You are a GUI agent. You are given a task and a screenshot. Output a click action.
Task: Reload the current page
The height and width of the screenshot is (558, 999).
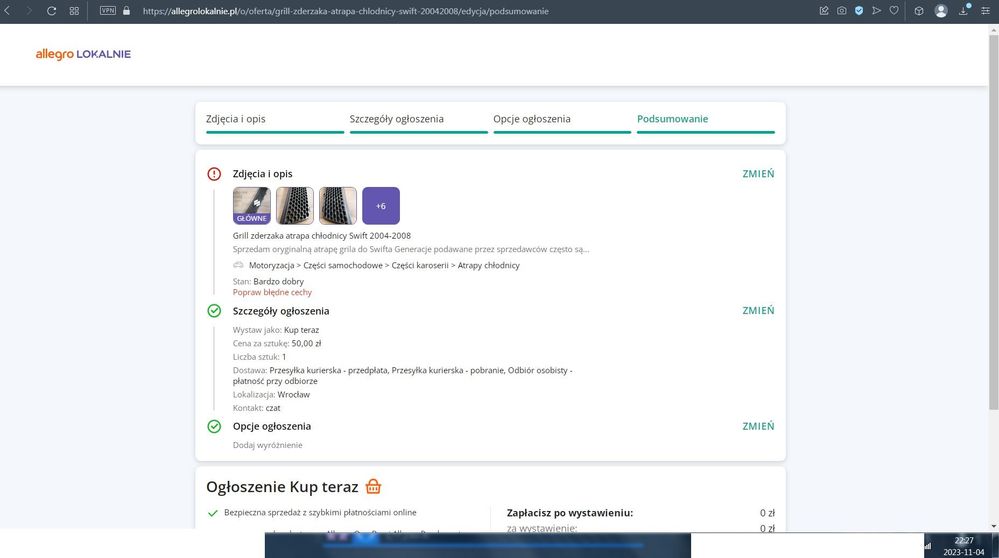[52, 11]
